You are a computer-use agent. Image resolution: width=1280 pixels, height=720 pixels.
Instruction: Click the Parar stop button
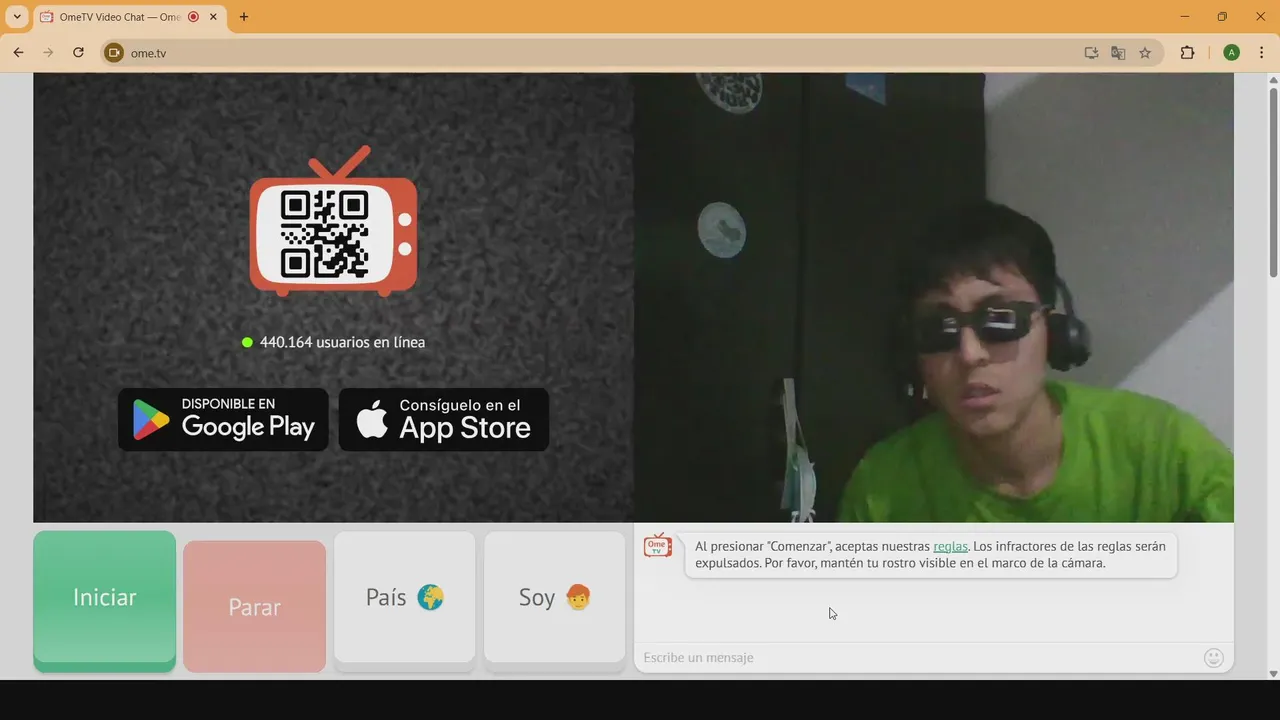tap(254, 606)
